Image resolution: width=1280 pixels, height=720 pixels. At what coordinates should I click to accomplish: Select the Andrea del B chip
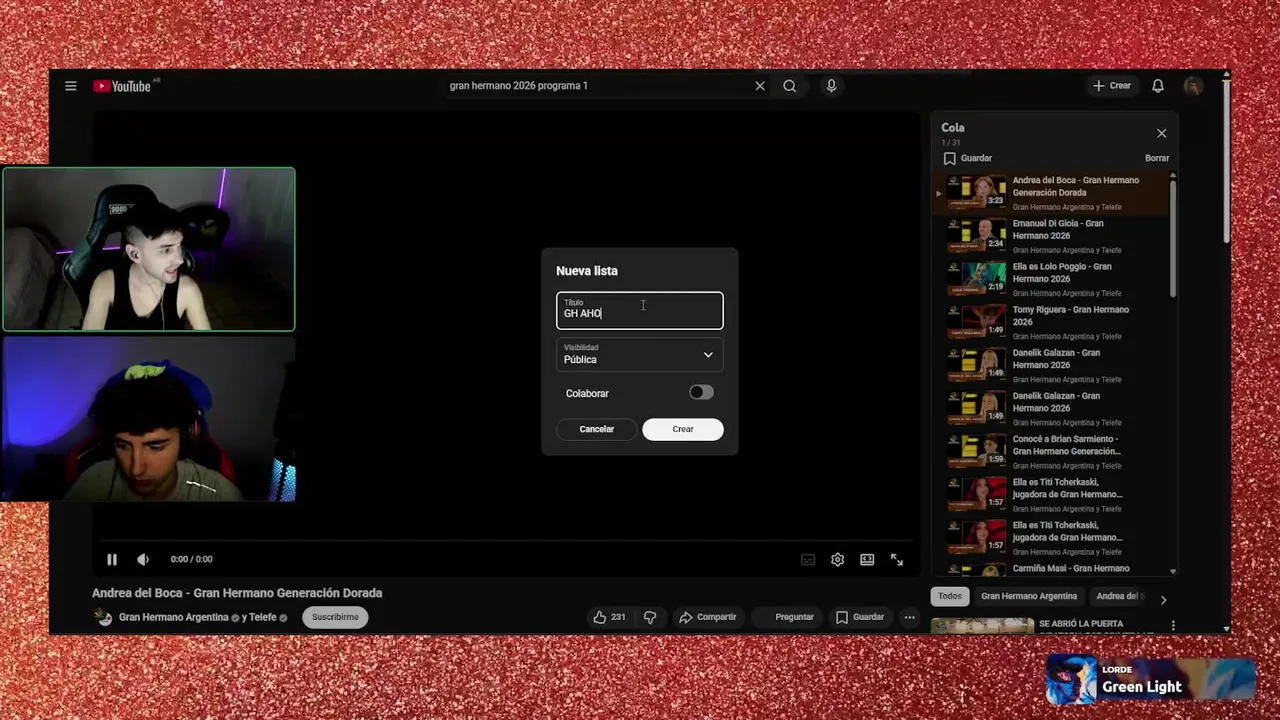coord(1119,596)
